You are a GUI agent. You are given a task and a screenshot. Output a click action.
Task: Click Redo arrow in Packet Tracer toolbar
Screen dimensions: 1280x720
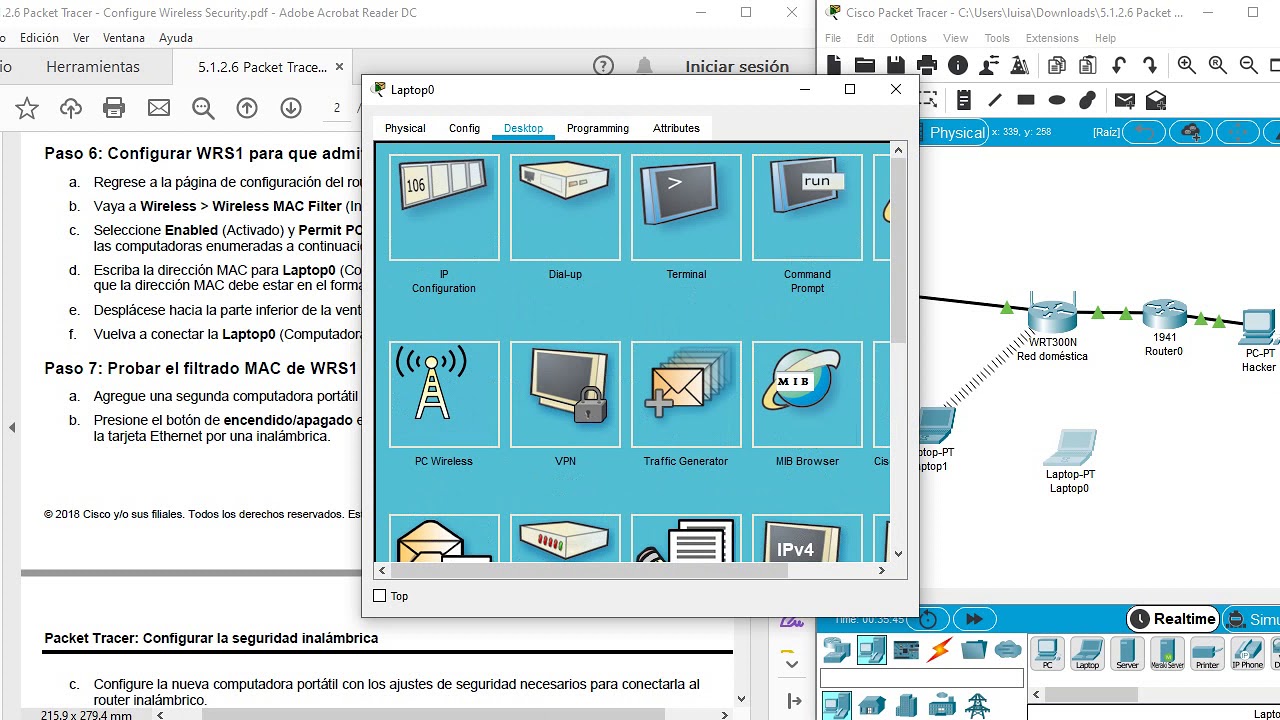click(1150, 65)
